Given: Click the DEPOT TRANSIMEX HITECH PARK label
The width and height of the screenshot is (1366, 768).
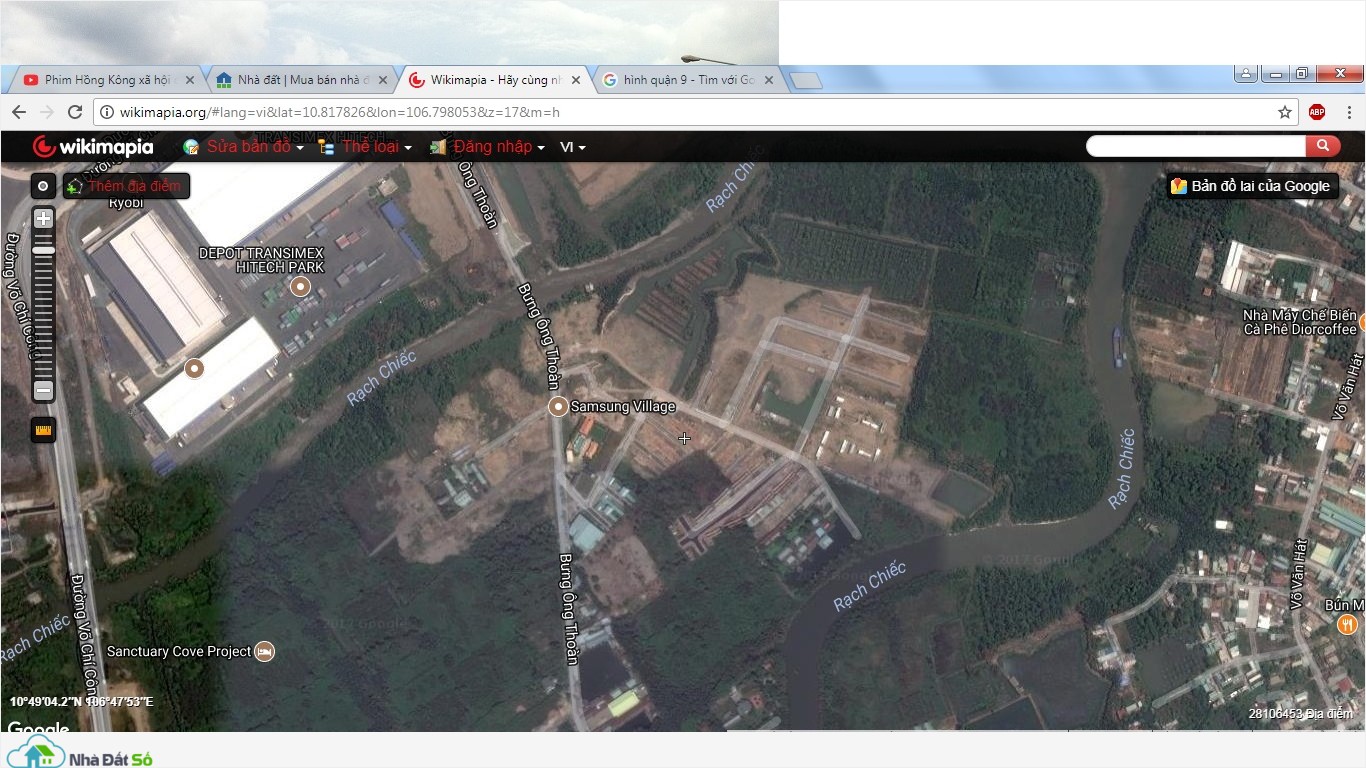Looking at the screenshot, I should [x=261, y=260].
